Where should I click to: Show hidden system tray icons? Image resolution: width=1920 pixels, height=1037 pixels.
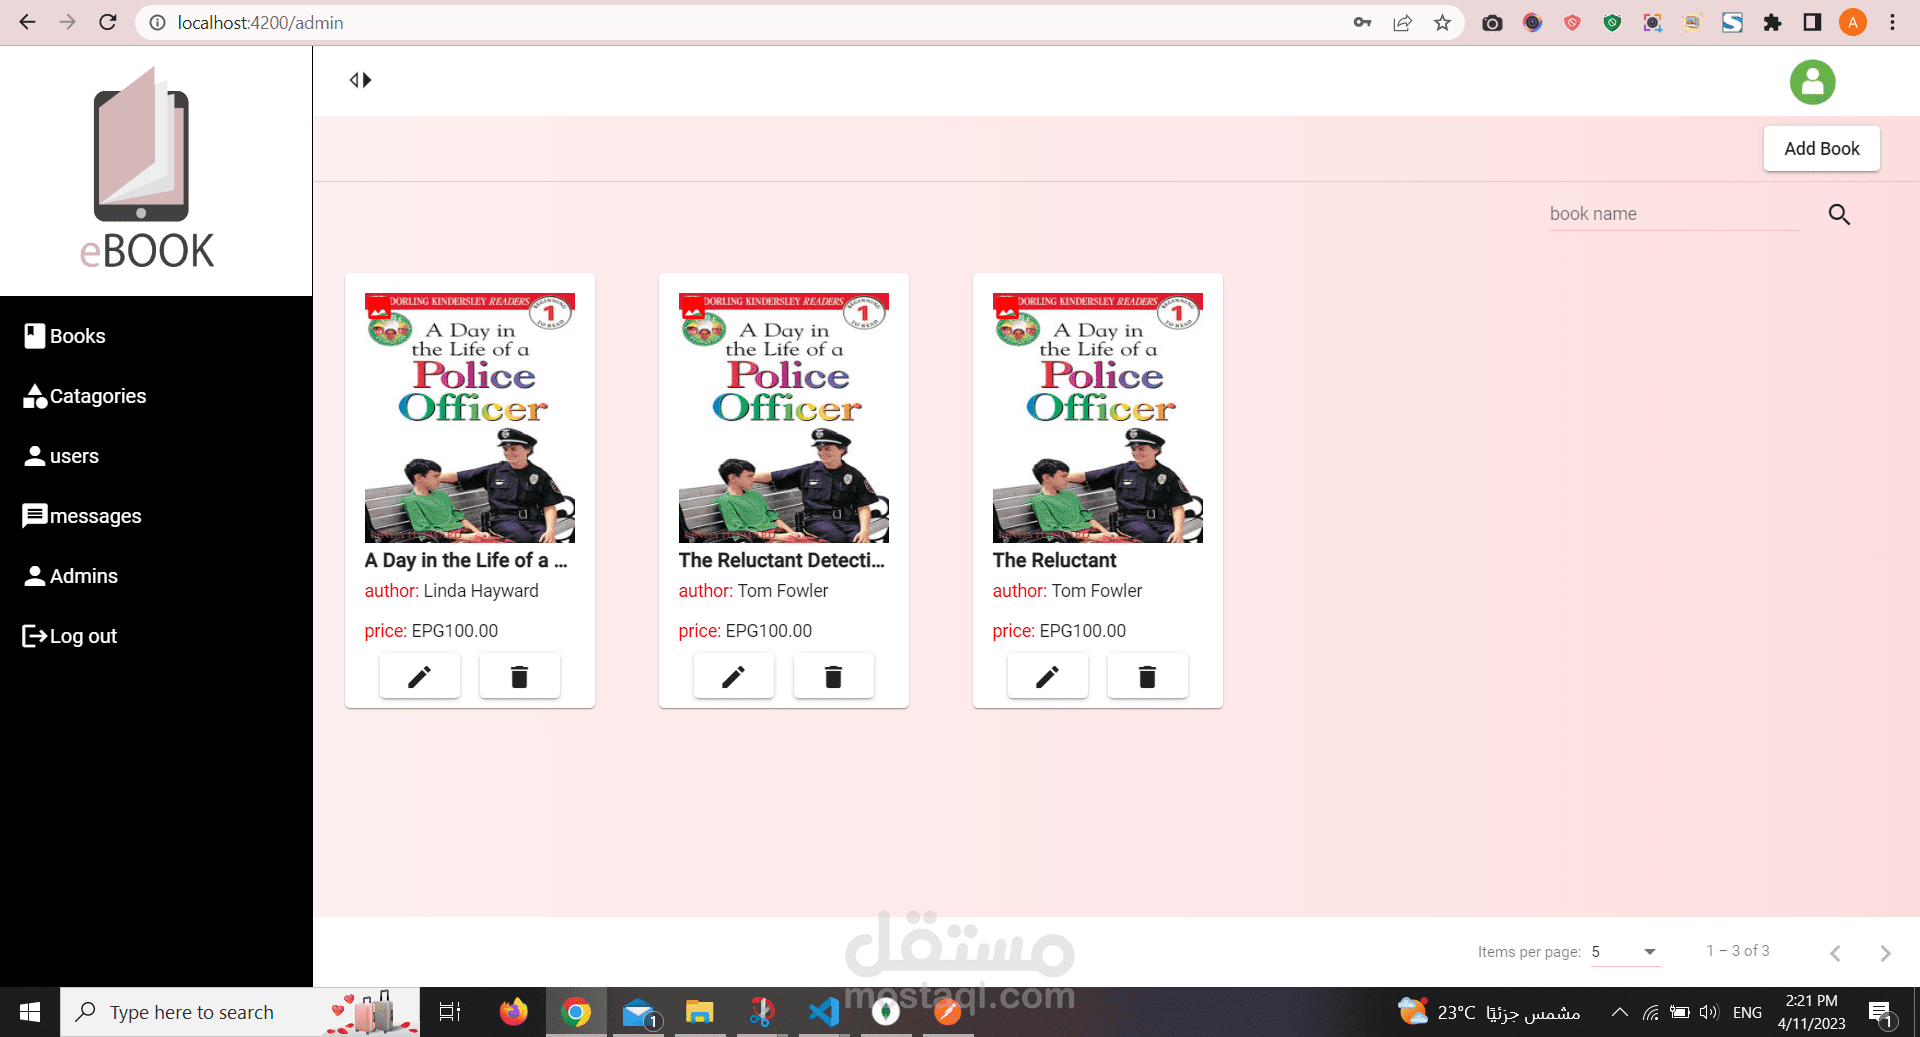pos(1619,1012)
